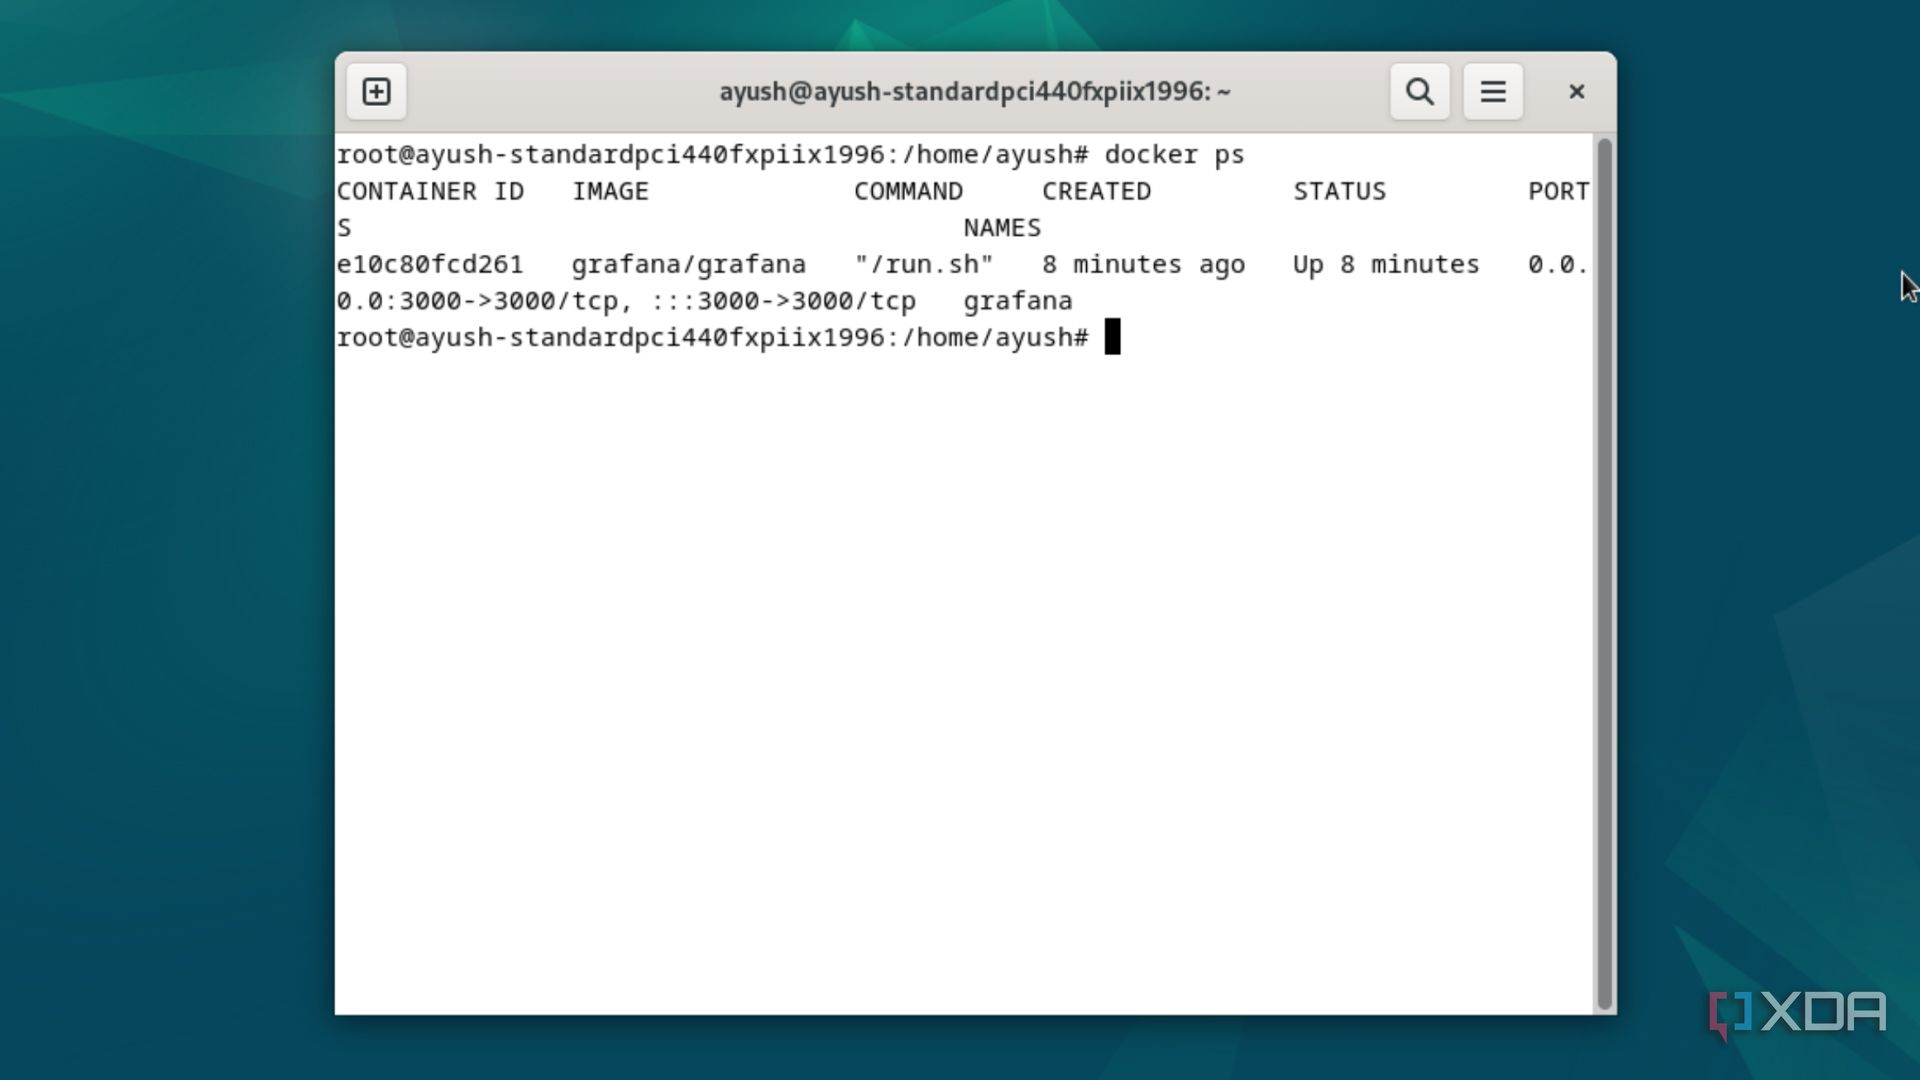This screenshot has width=1920, height=1080.
Task: Close the terminal window
Action: pyautogui.click(x=1576, y=91)
